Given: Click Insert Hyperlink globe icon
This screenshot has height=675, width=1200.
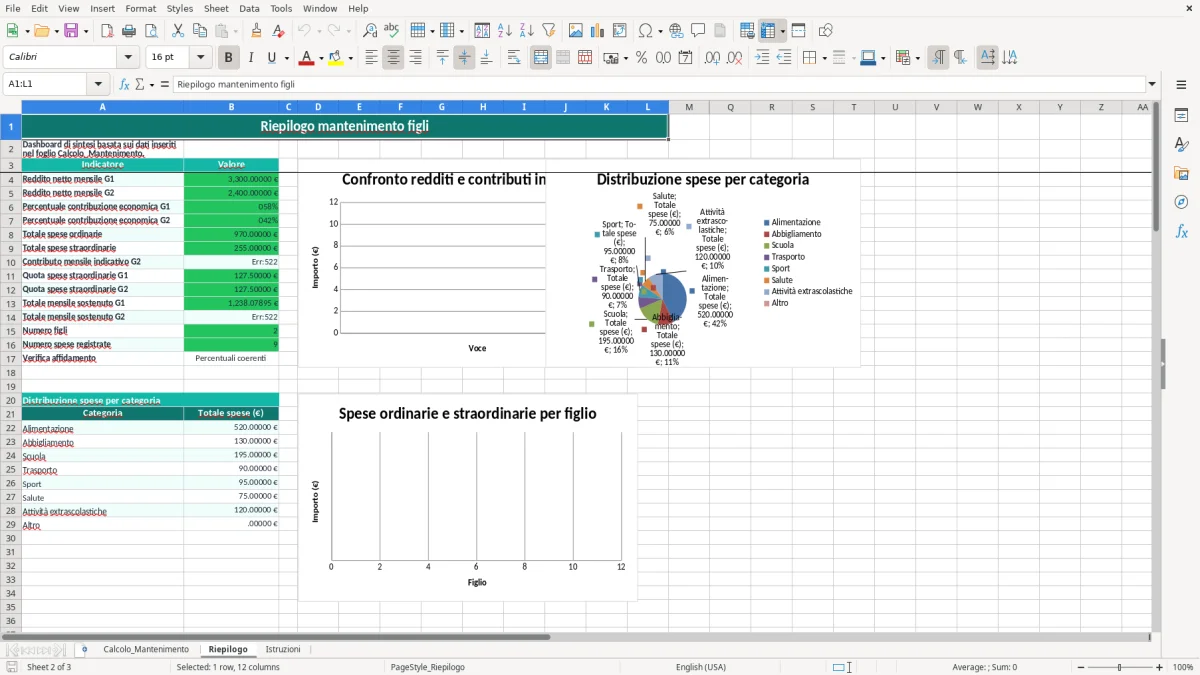Looking at the screenshot, I should [676, 31].
